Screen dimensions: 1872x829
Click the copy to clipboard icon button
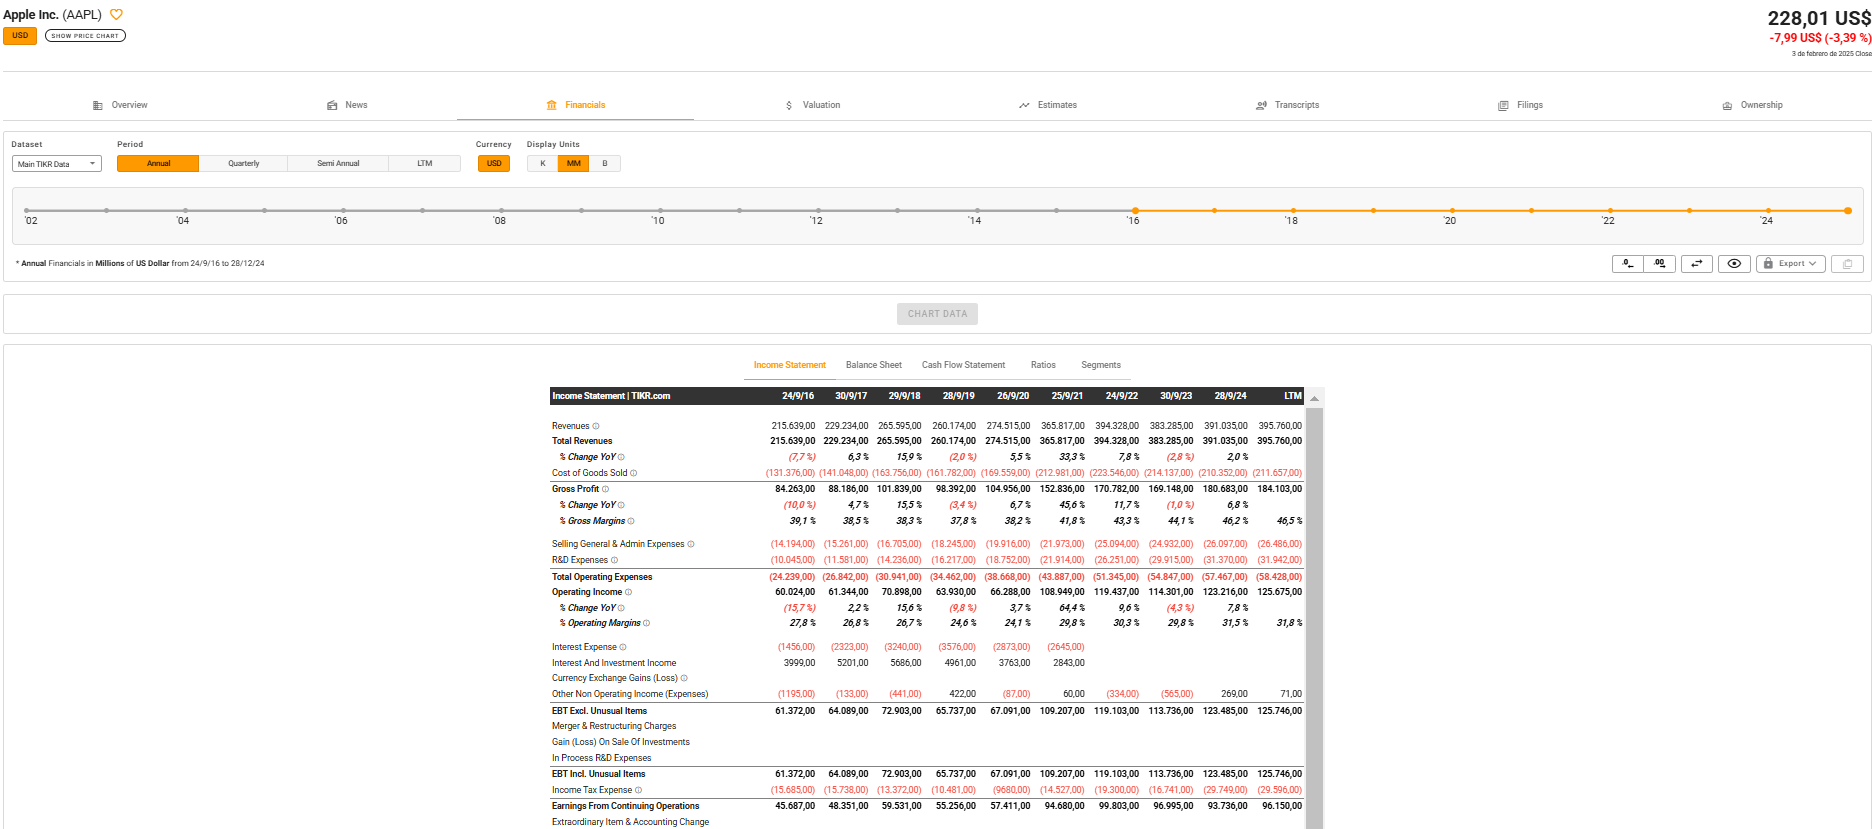tap(1847, 264)
